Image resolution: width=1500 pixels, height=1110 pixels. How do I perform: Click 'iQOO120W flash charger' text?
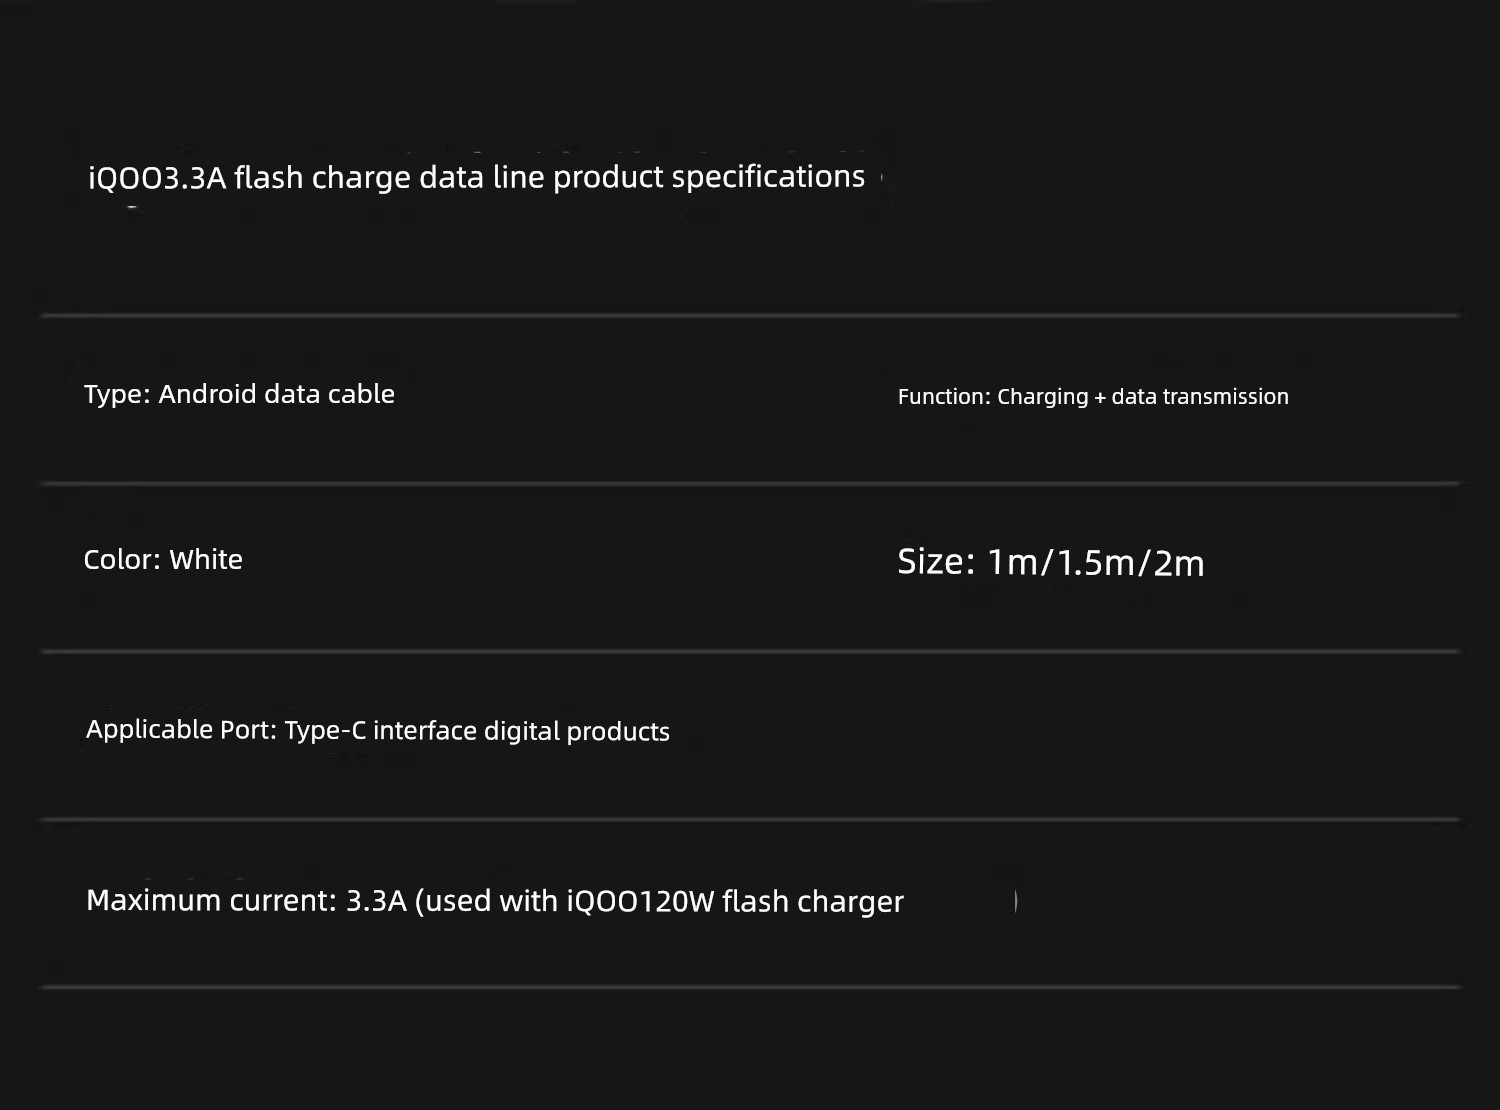tap(735, 902)
